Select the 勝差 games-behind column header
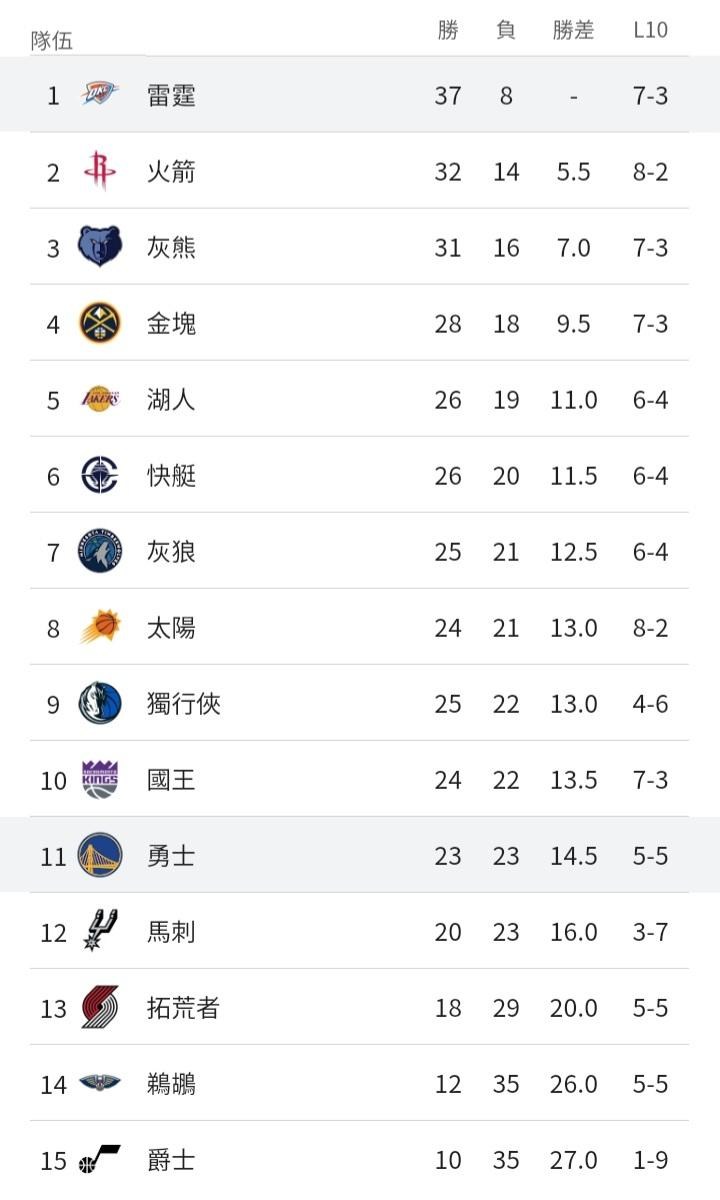Screen dimensions: 720x1200 (573, 30)
